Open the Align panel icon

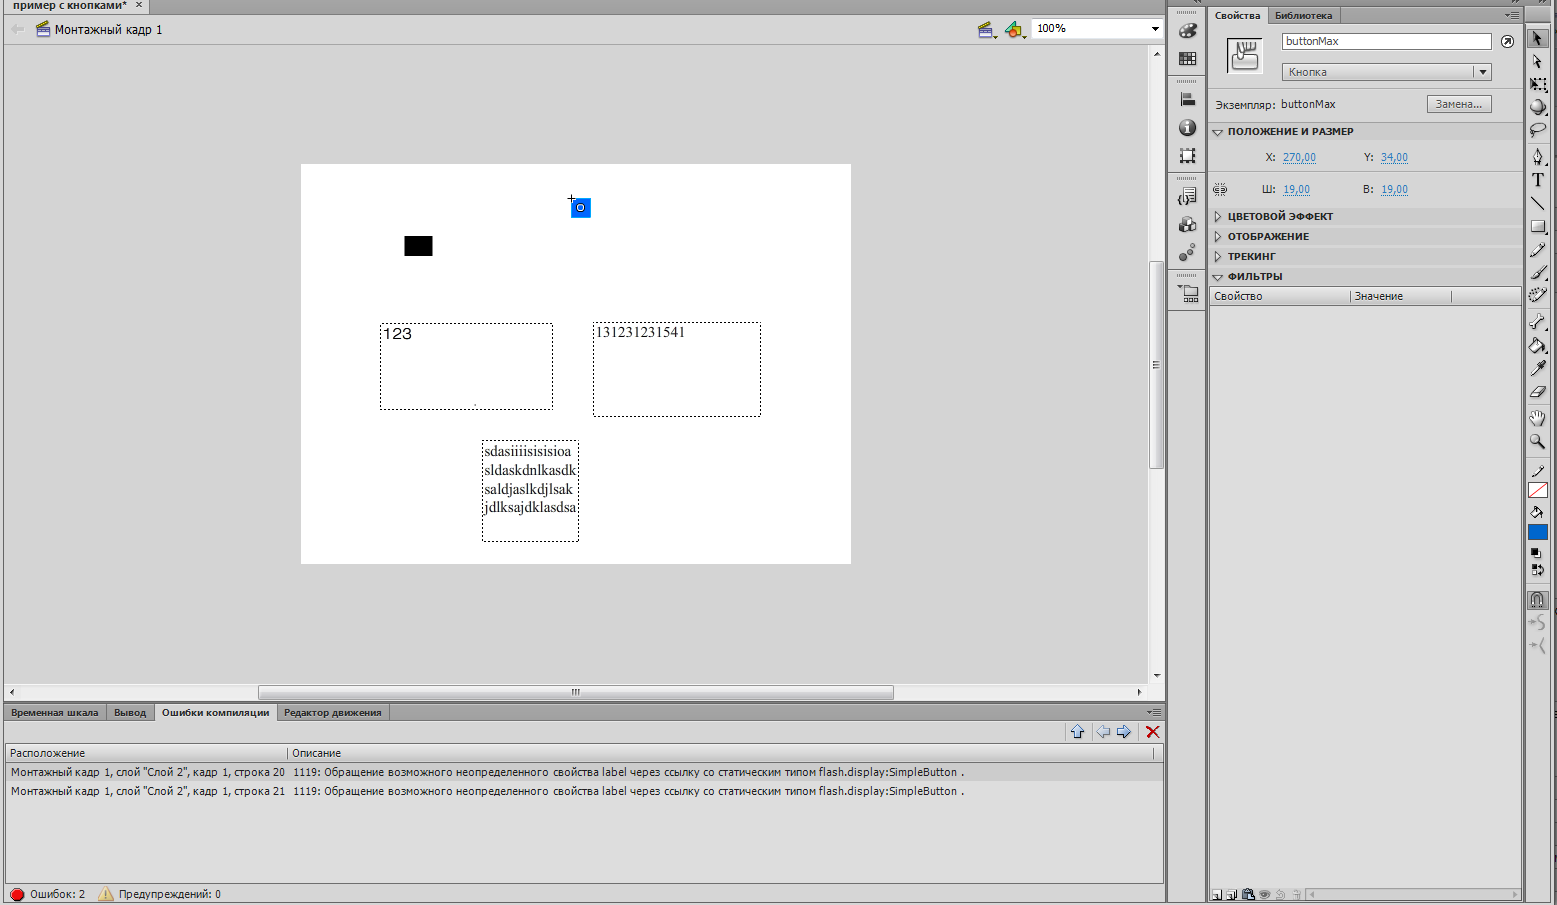(1187, 100)
